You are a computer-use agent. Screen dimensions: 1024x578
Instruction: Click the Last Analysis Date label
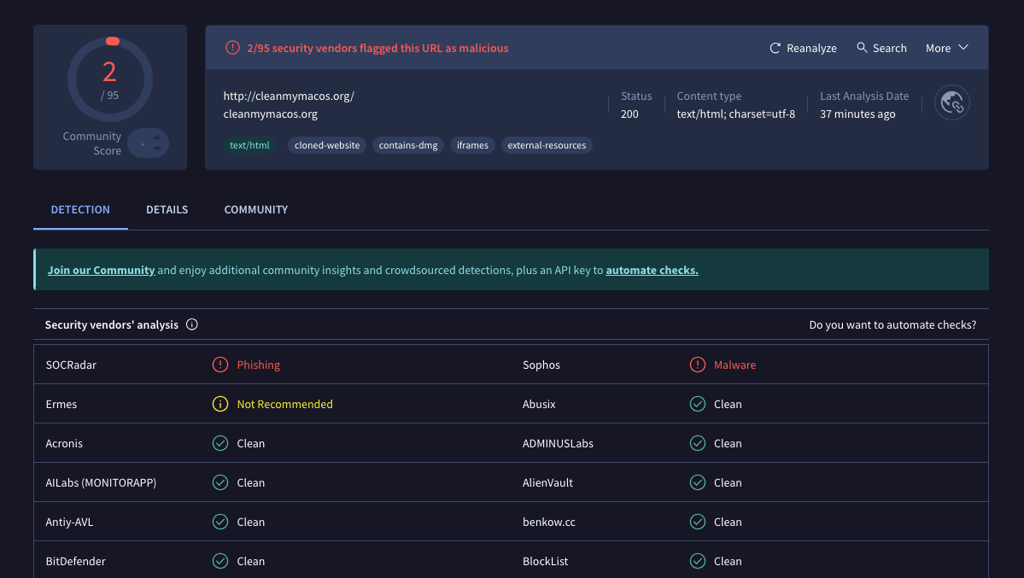point(864,96)
